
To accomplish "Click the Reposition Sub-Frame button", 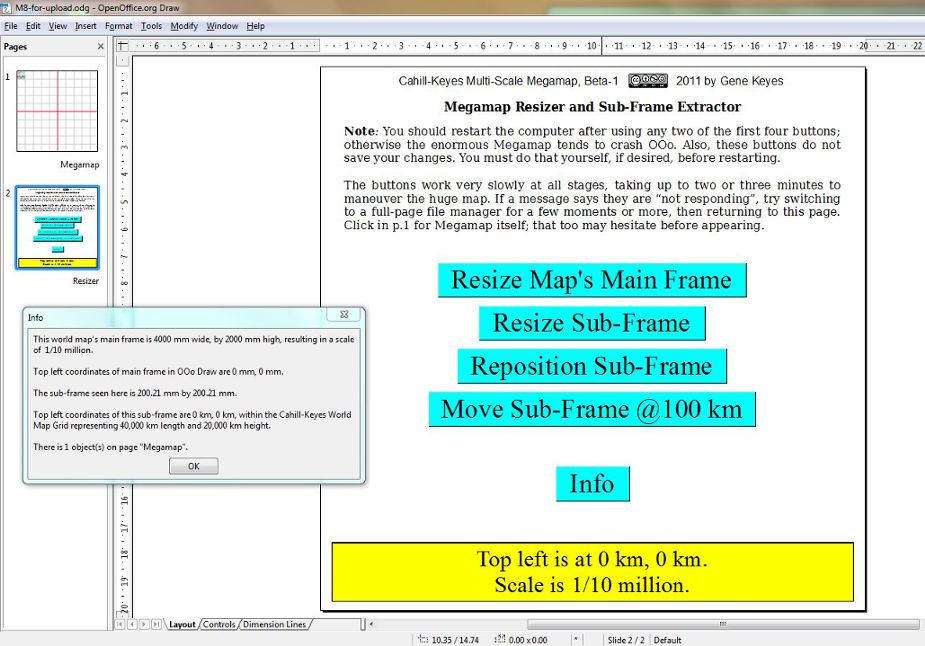I will pos(592,366).
